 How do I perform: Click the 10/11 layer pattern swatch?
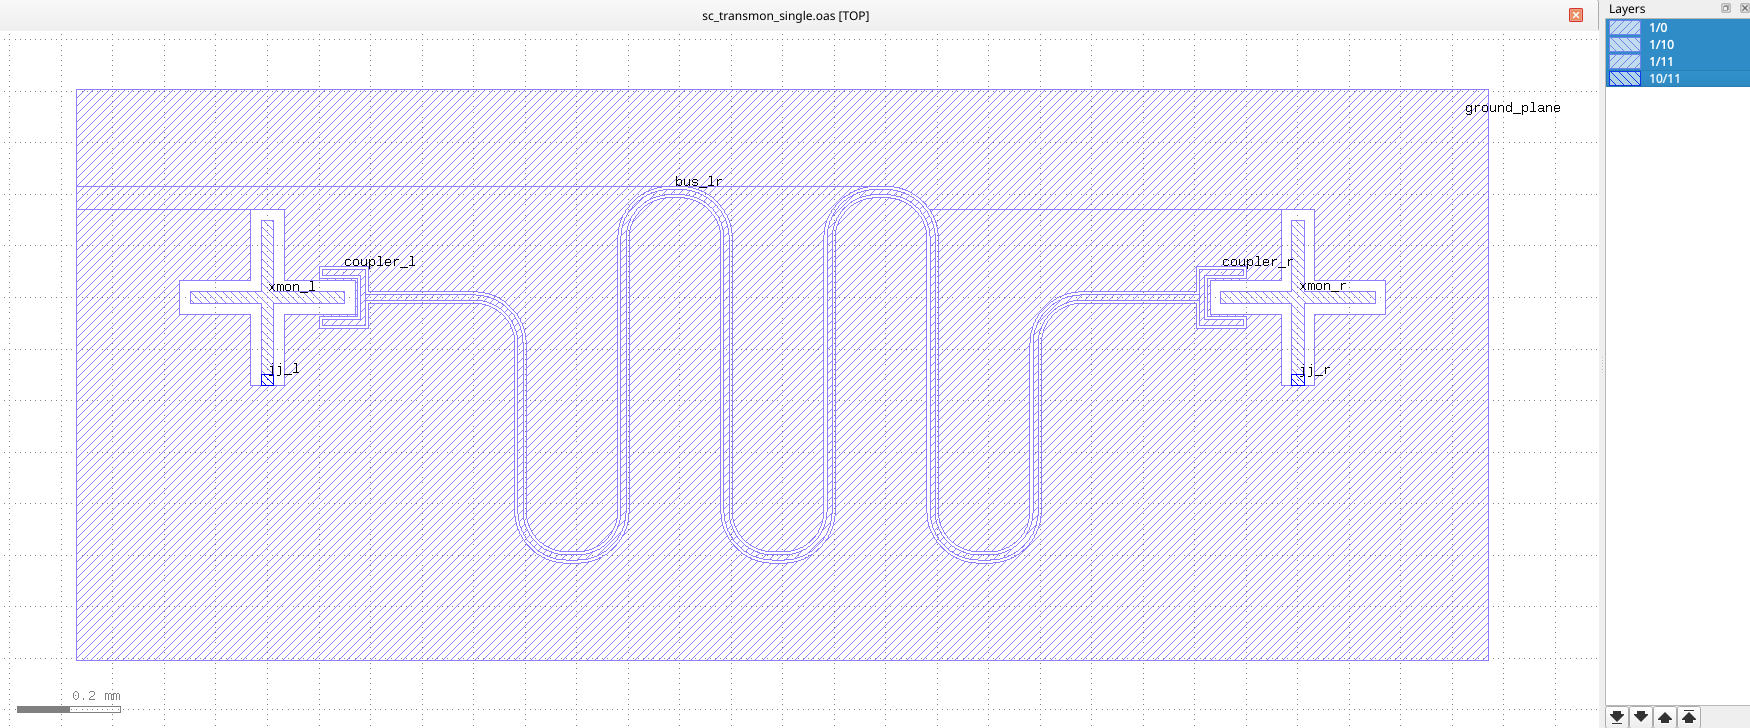1625,79
